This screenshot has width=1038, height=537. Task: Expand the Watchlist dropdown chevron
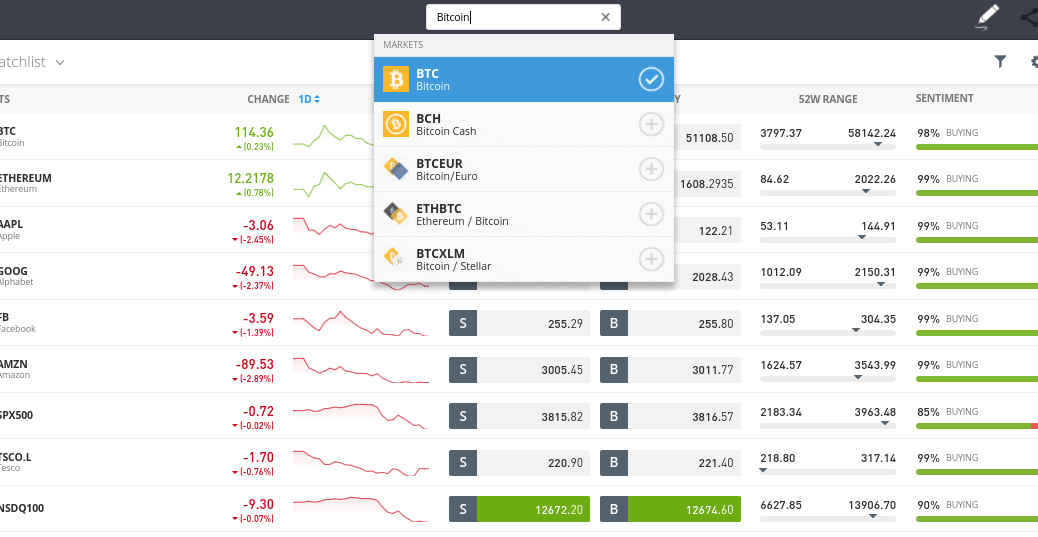[60, 62]
